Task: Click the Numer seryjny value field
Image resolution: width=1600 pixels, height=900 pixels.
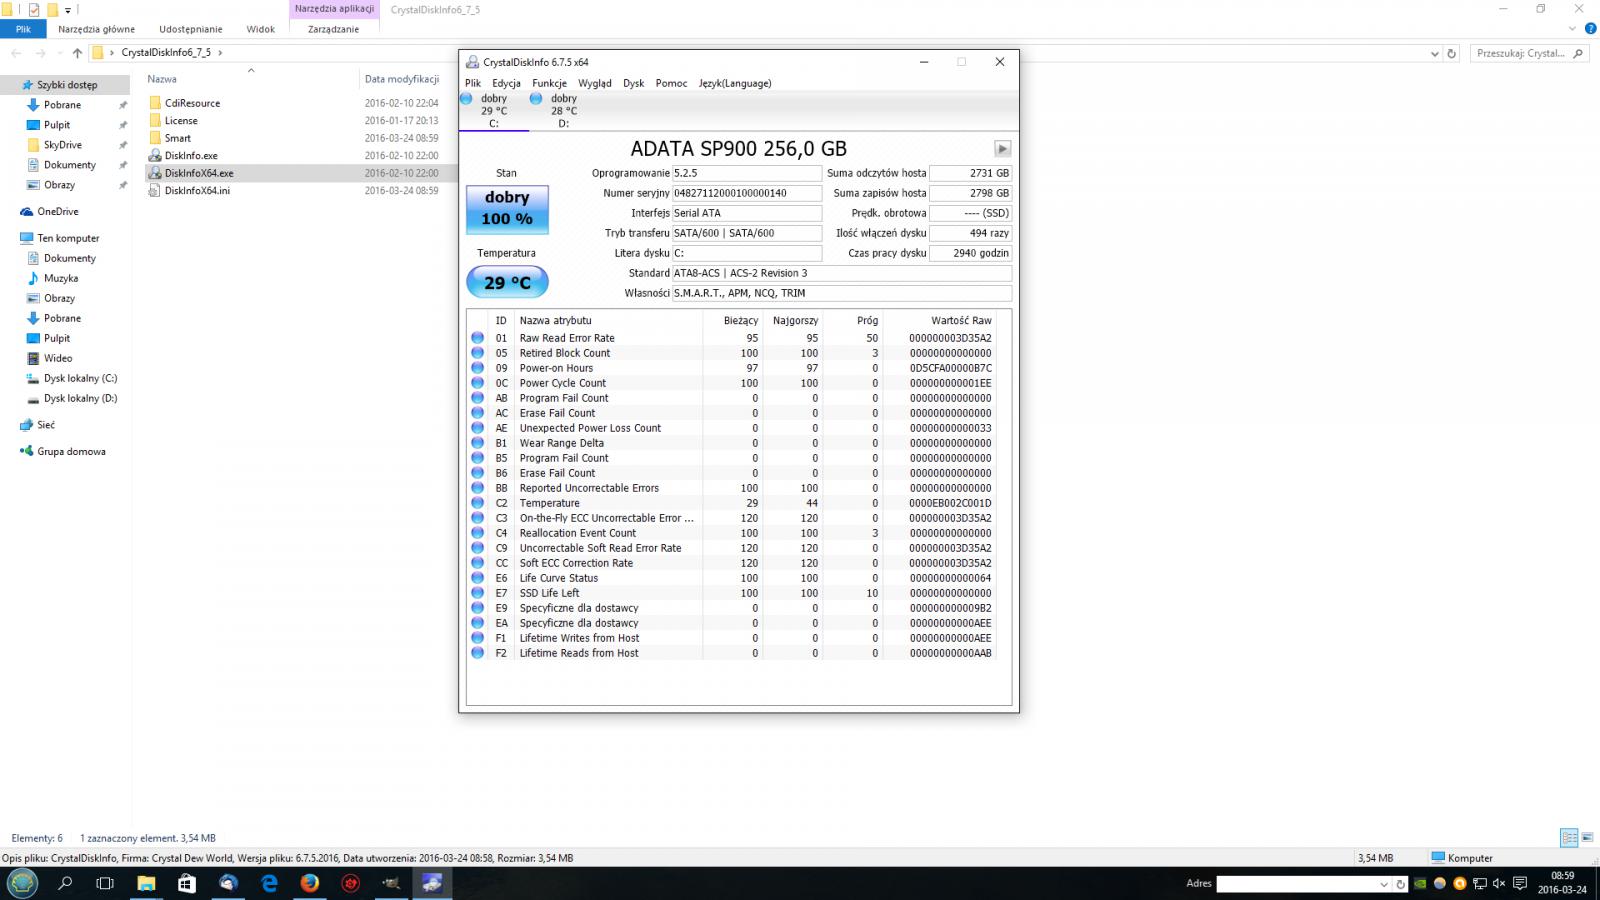Action: 747,193
